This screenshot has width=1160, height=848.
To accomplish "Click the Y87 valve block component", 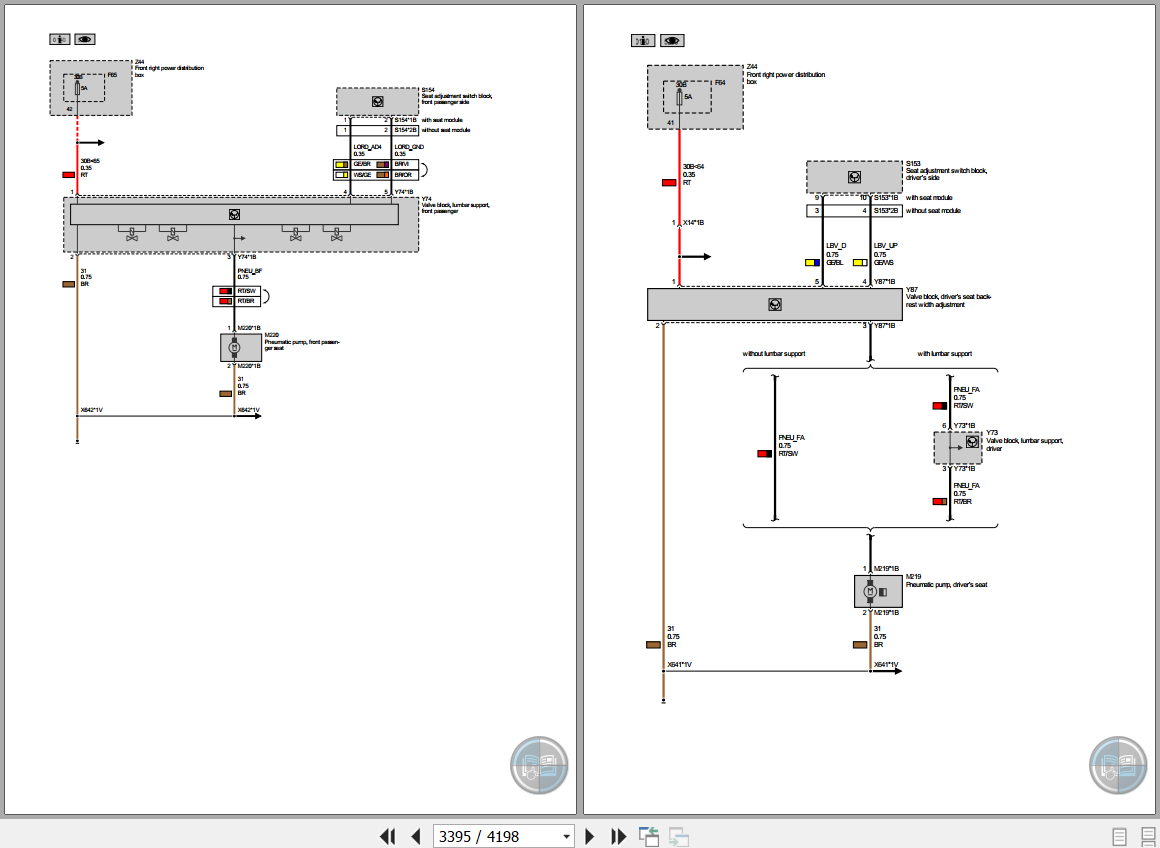I will pyautogui.click(x=775, y=304).
